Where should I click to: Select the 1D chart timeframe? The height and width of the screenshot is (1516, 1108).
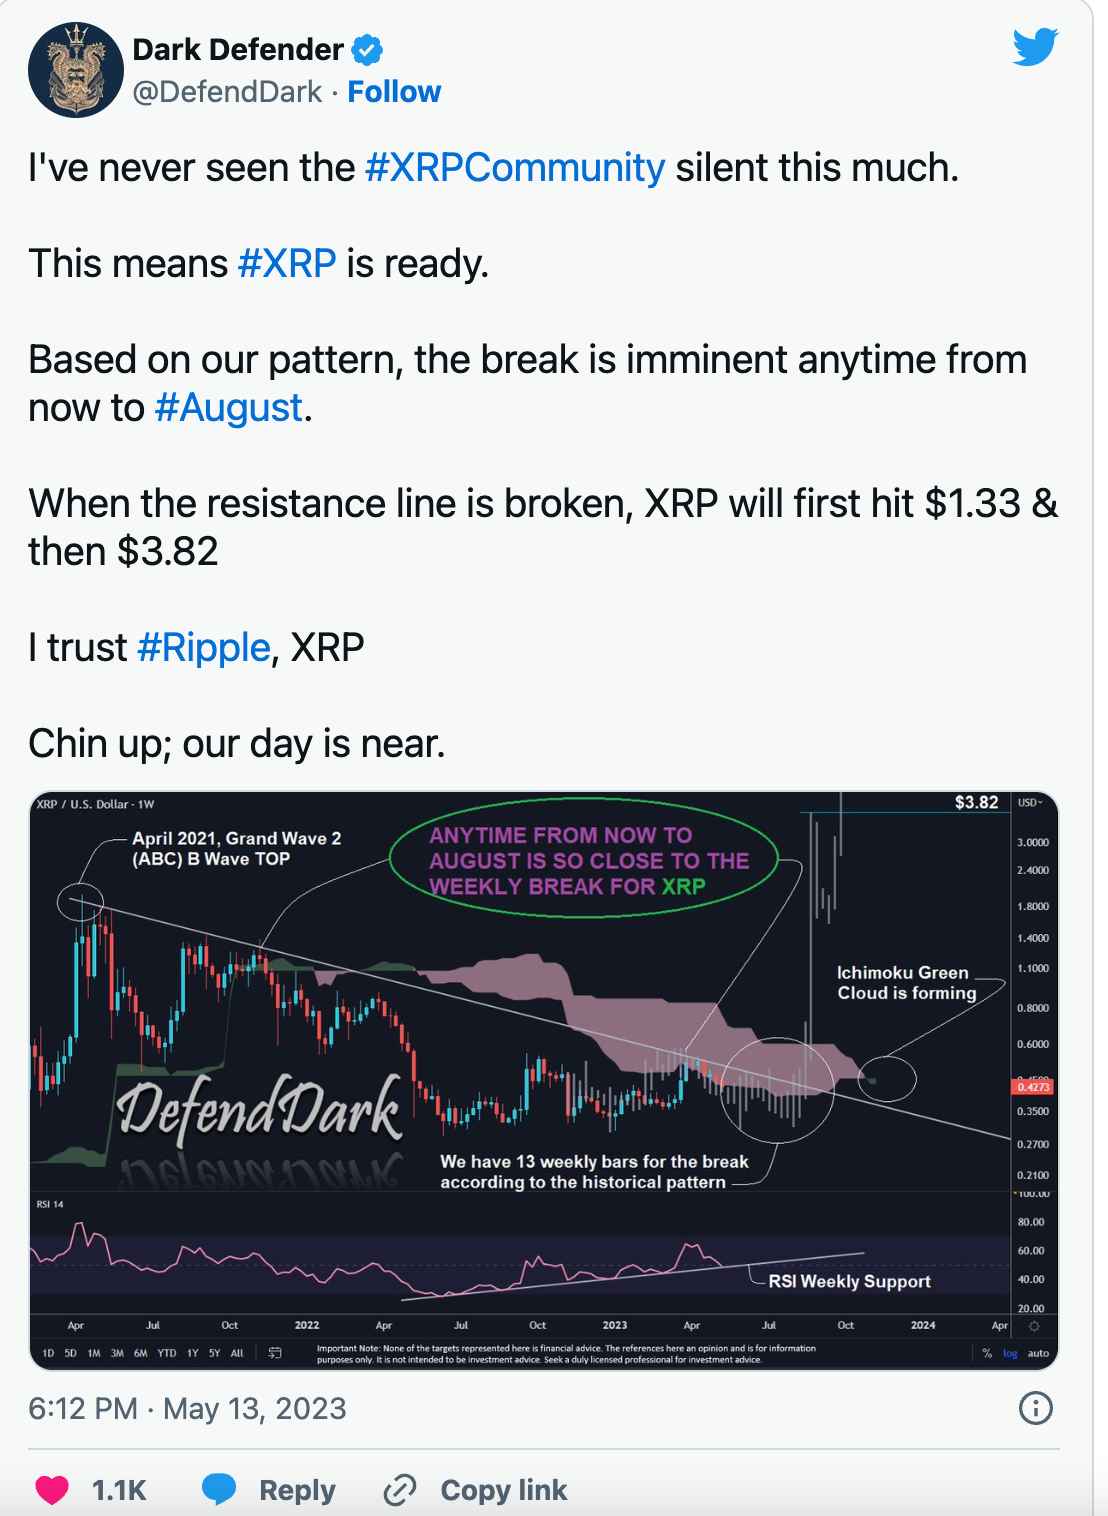[49, 1353]
